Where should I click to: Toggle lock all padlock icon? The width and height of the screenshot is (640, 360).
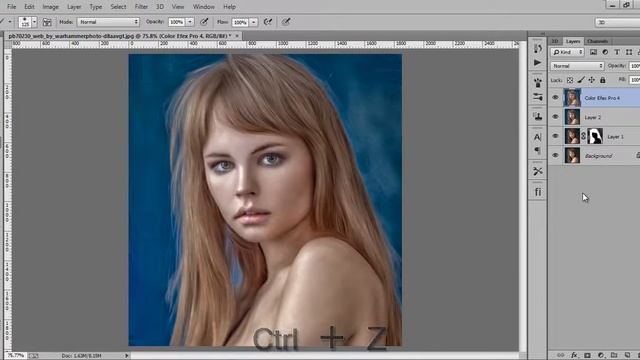tap(602, 80)
